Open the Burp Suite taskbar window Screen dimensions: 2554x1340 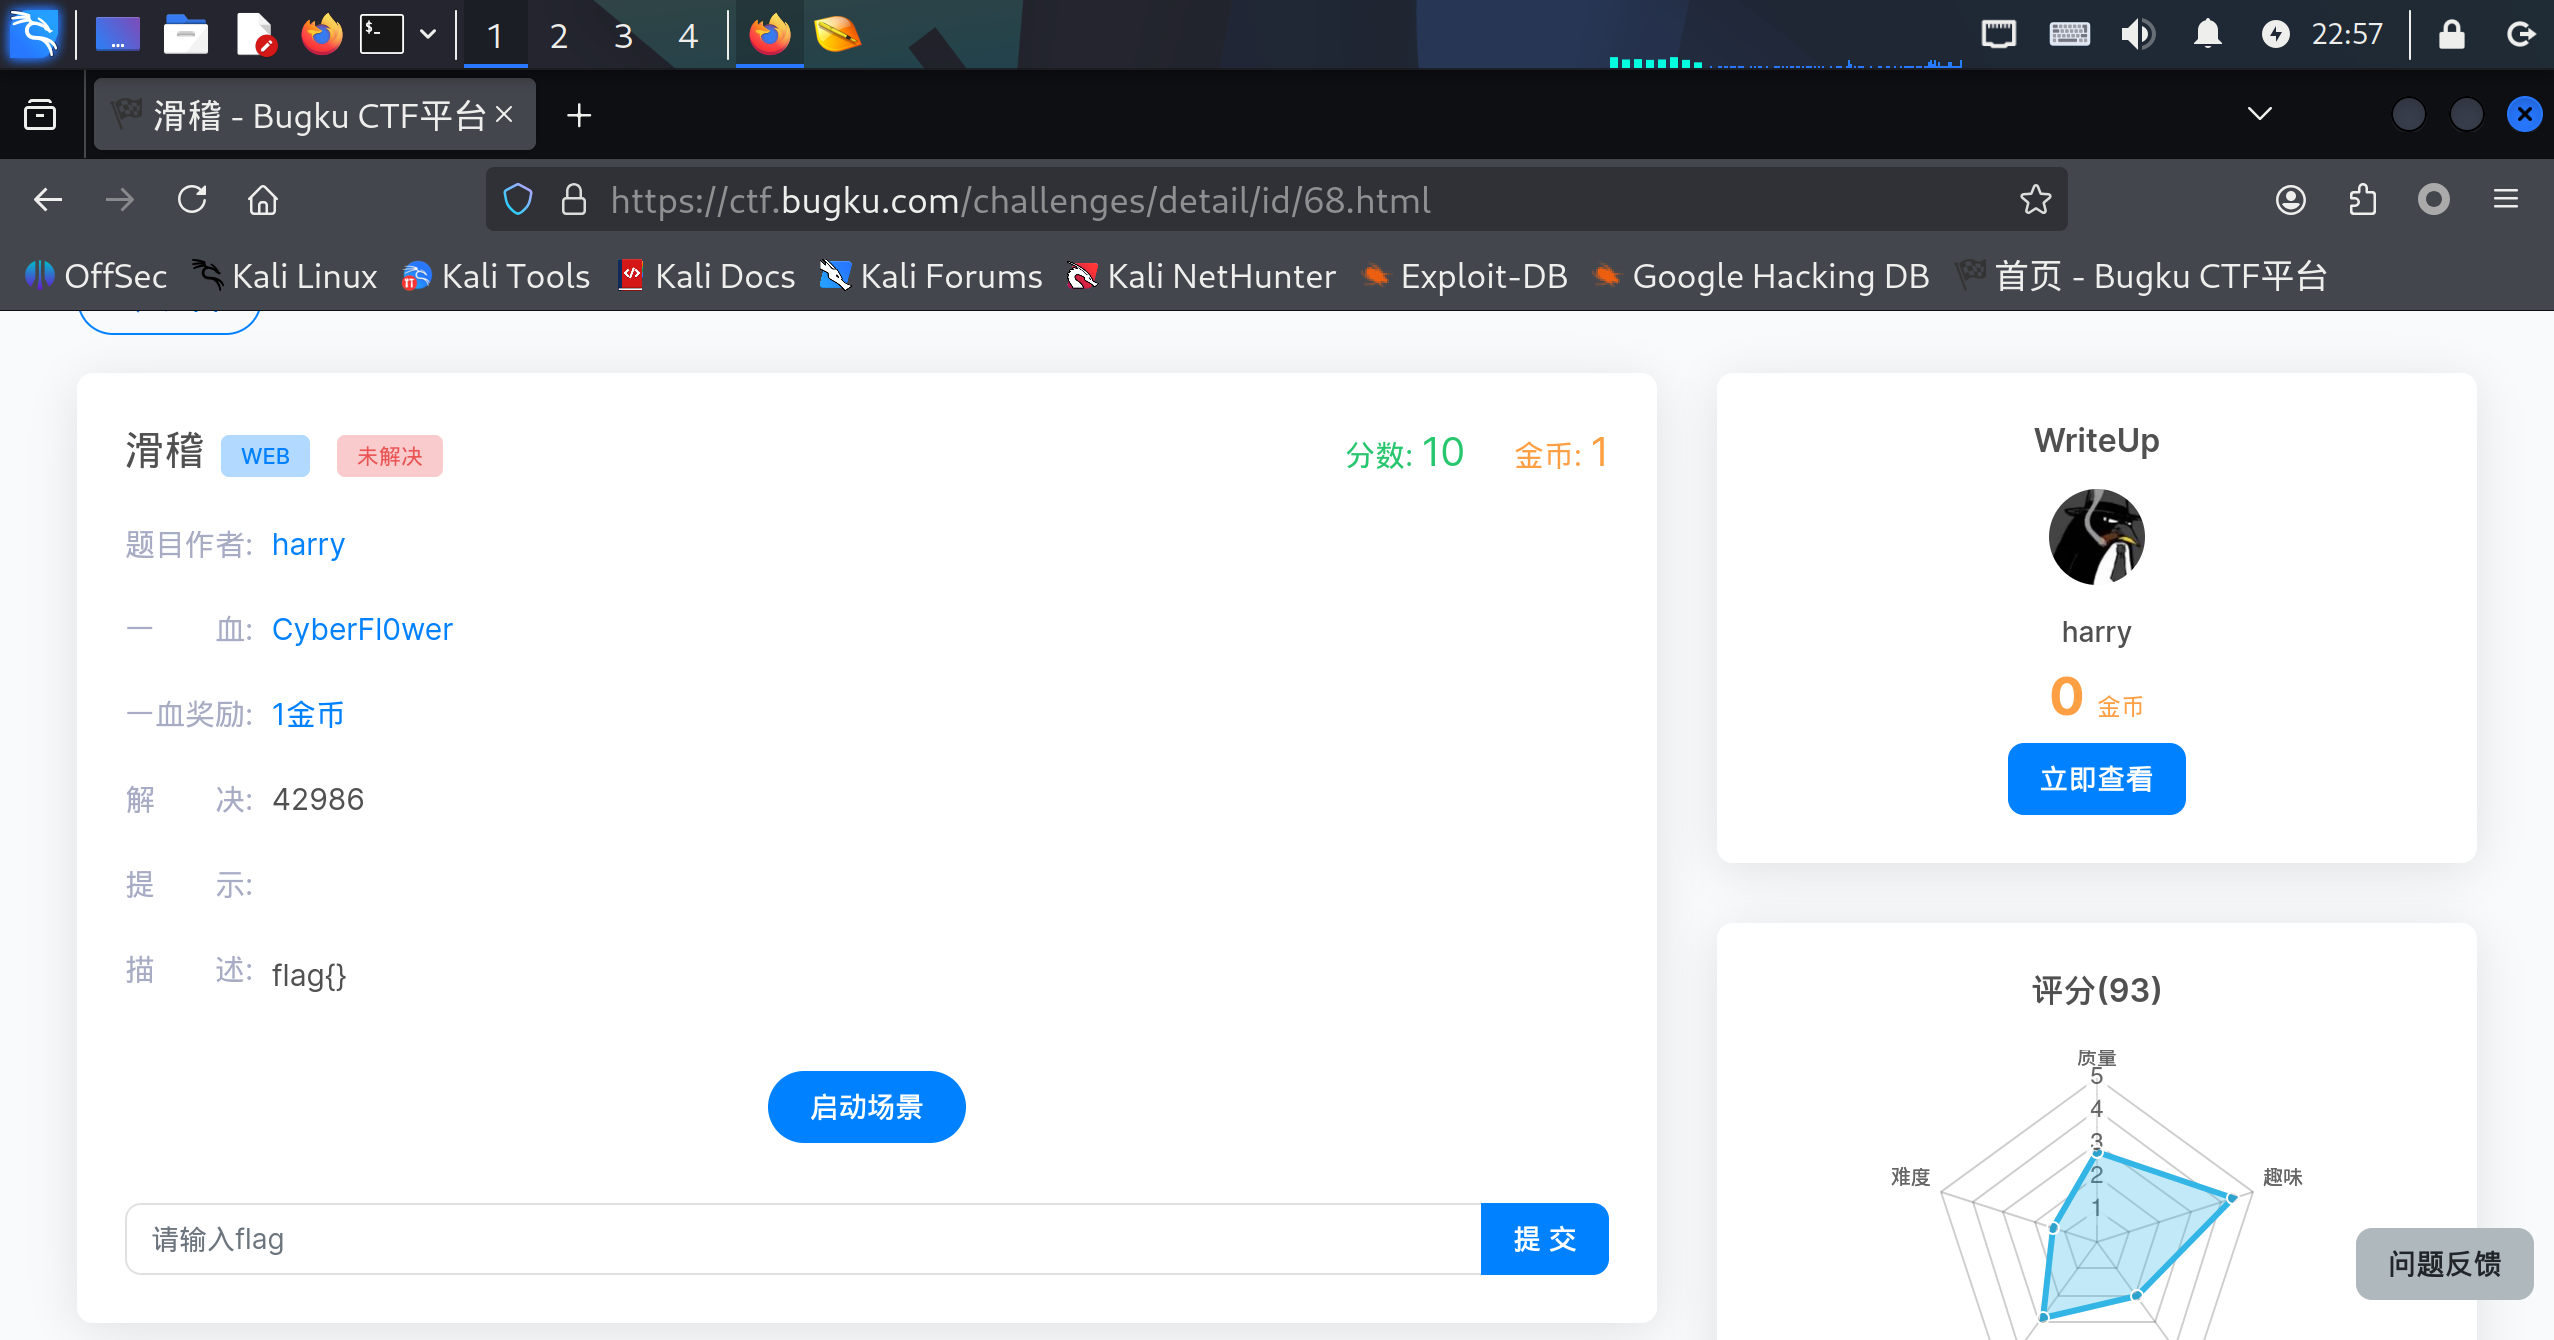pyautogui.click(x=837, y=35)
